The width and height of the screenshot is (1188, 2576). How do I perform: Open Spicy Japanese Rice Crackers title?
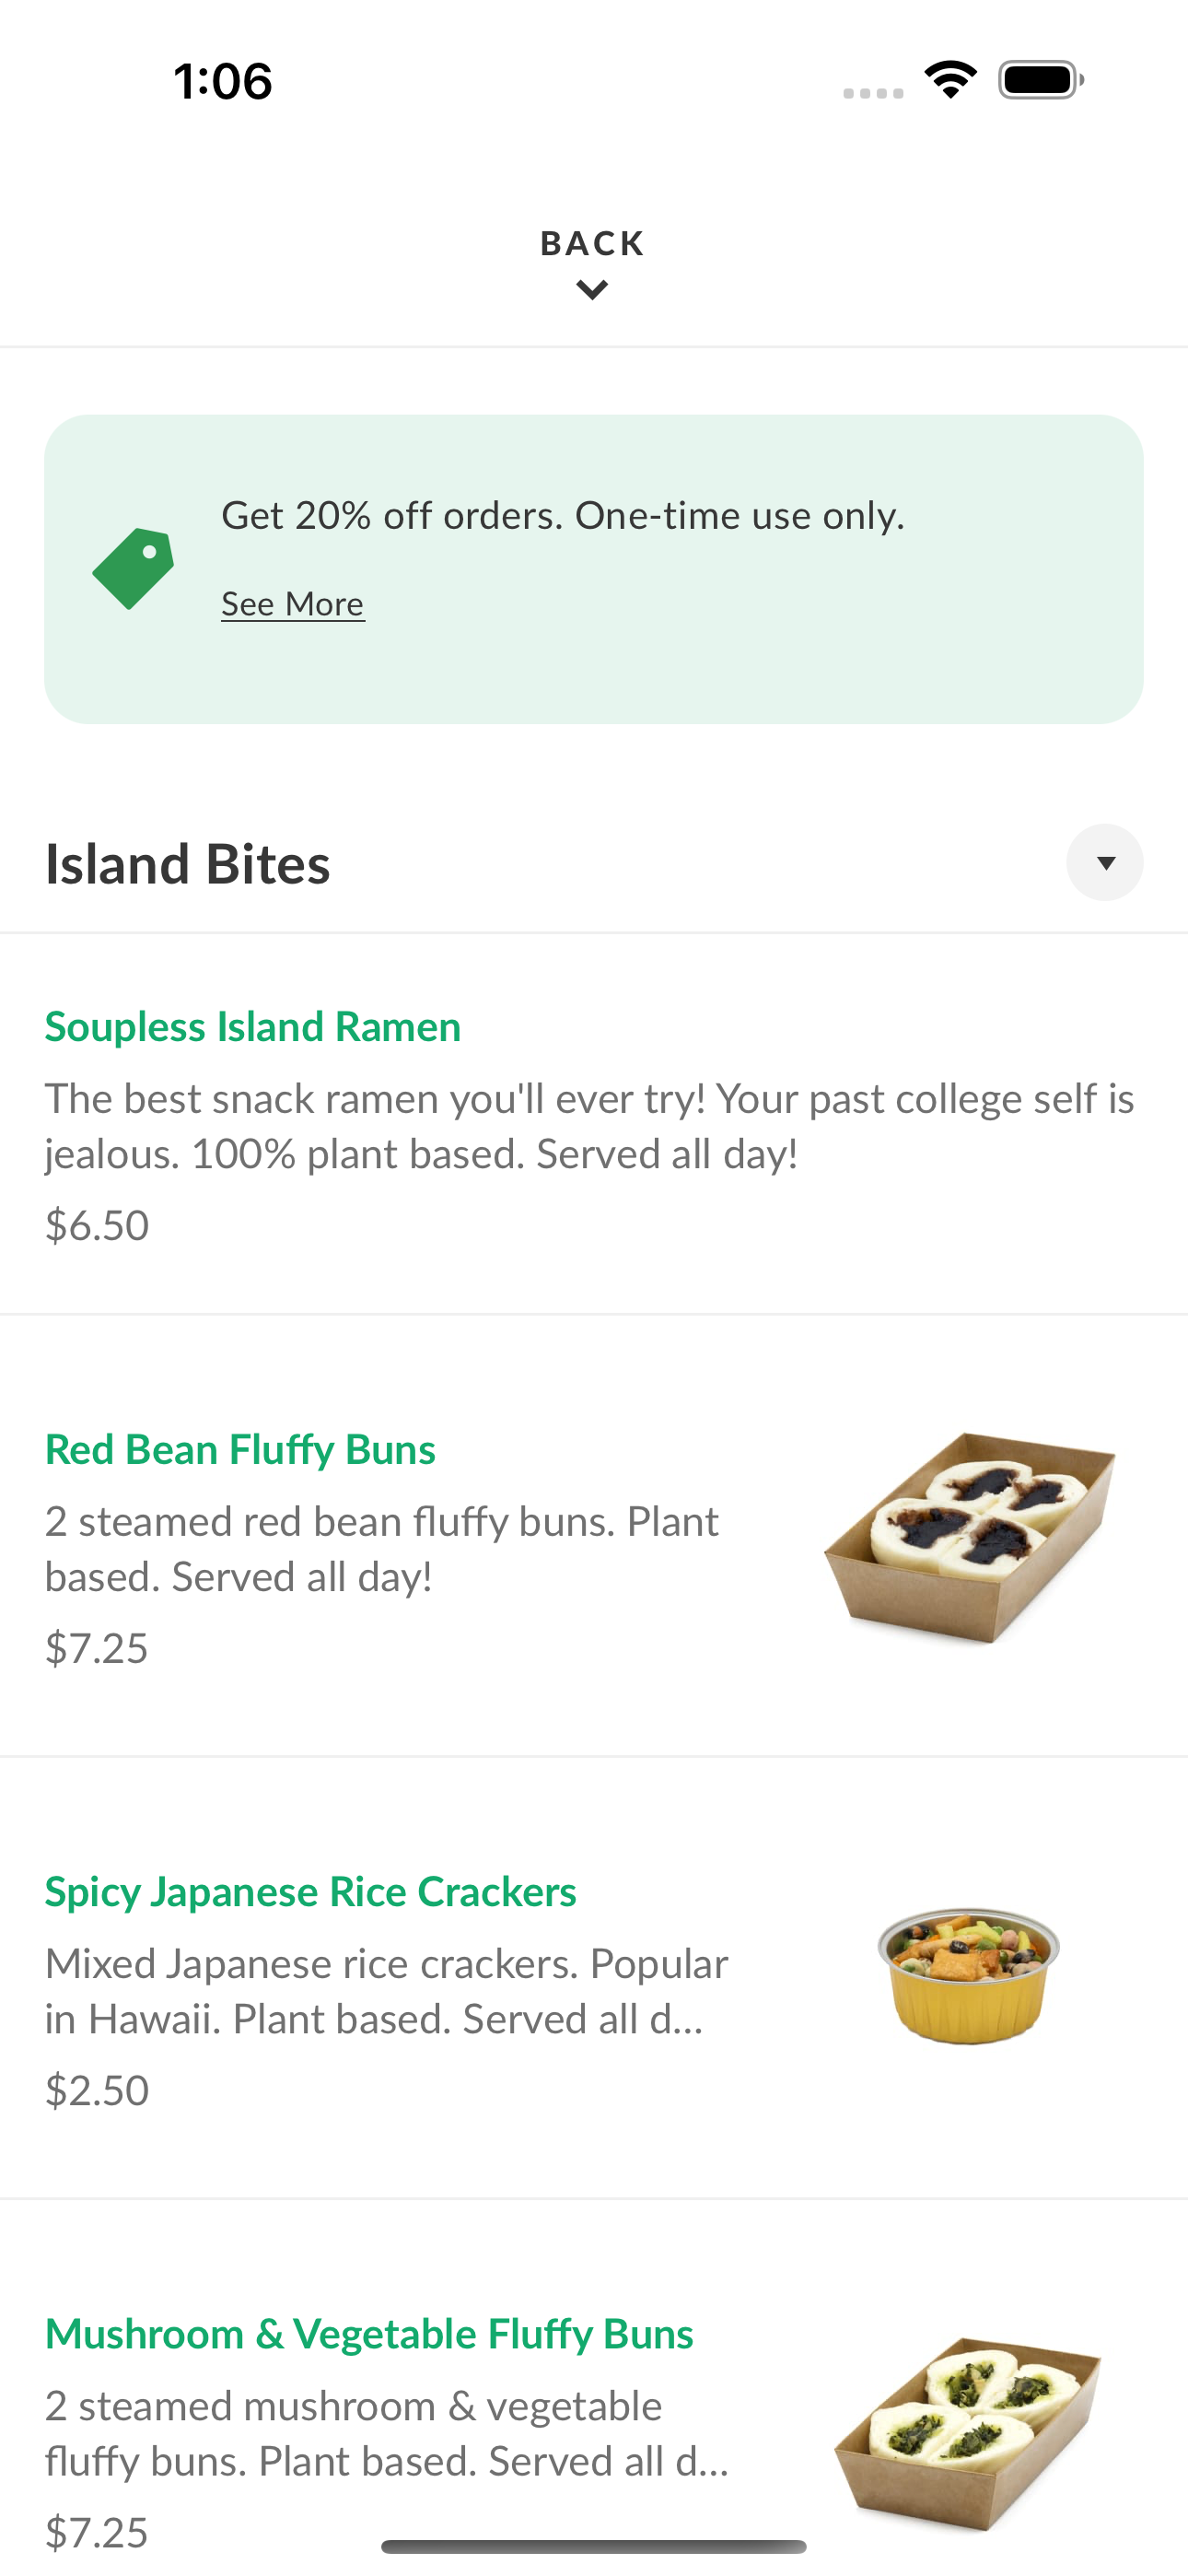[311, 1891]
